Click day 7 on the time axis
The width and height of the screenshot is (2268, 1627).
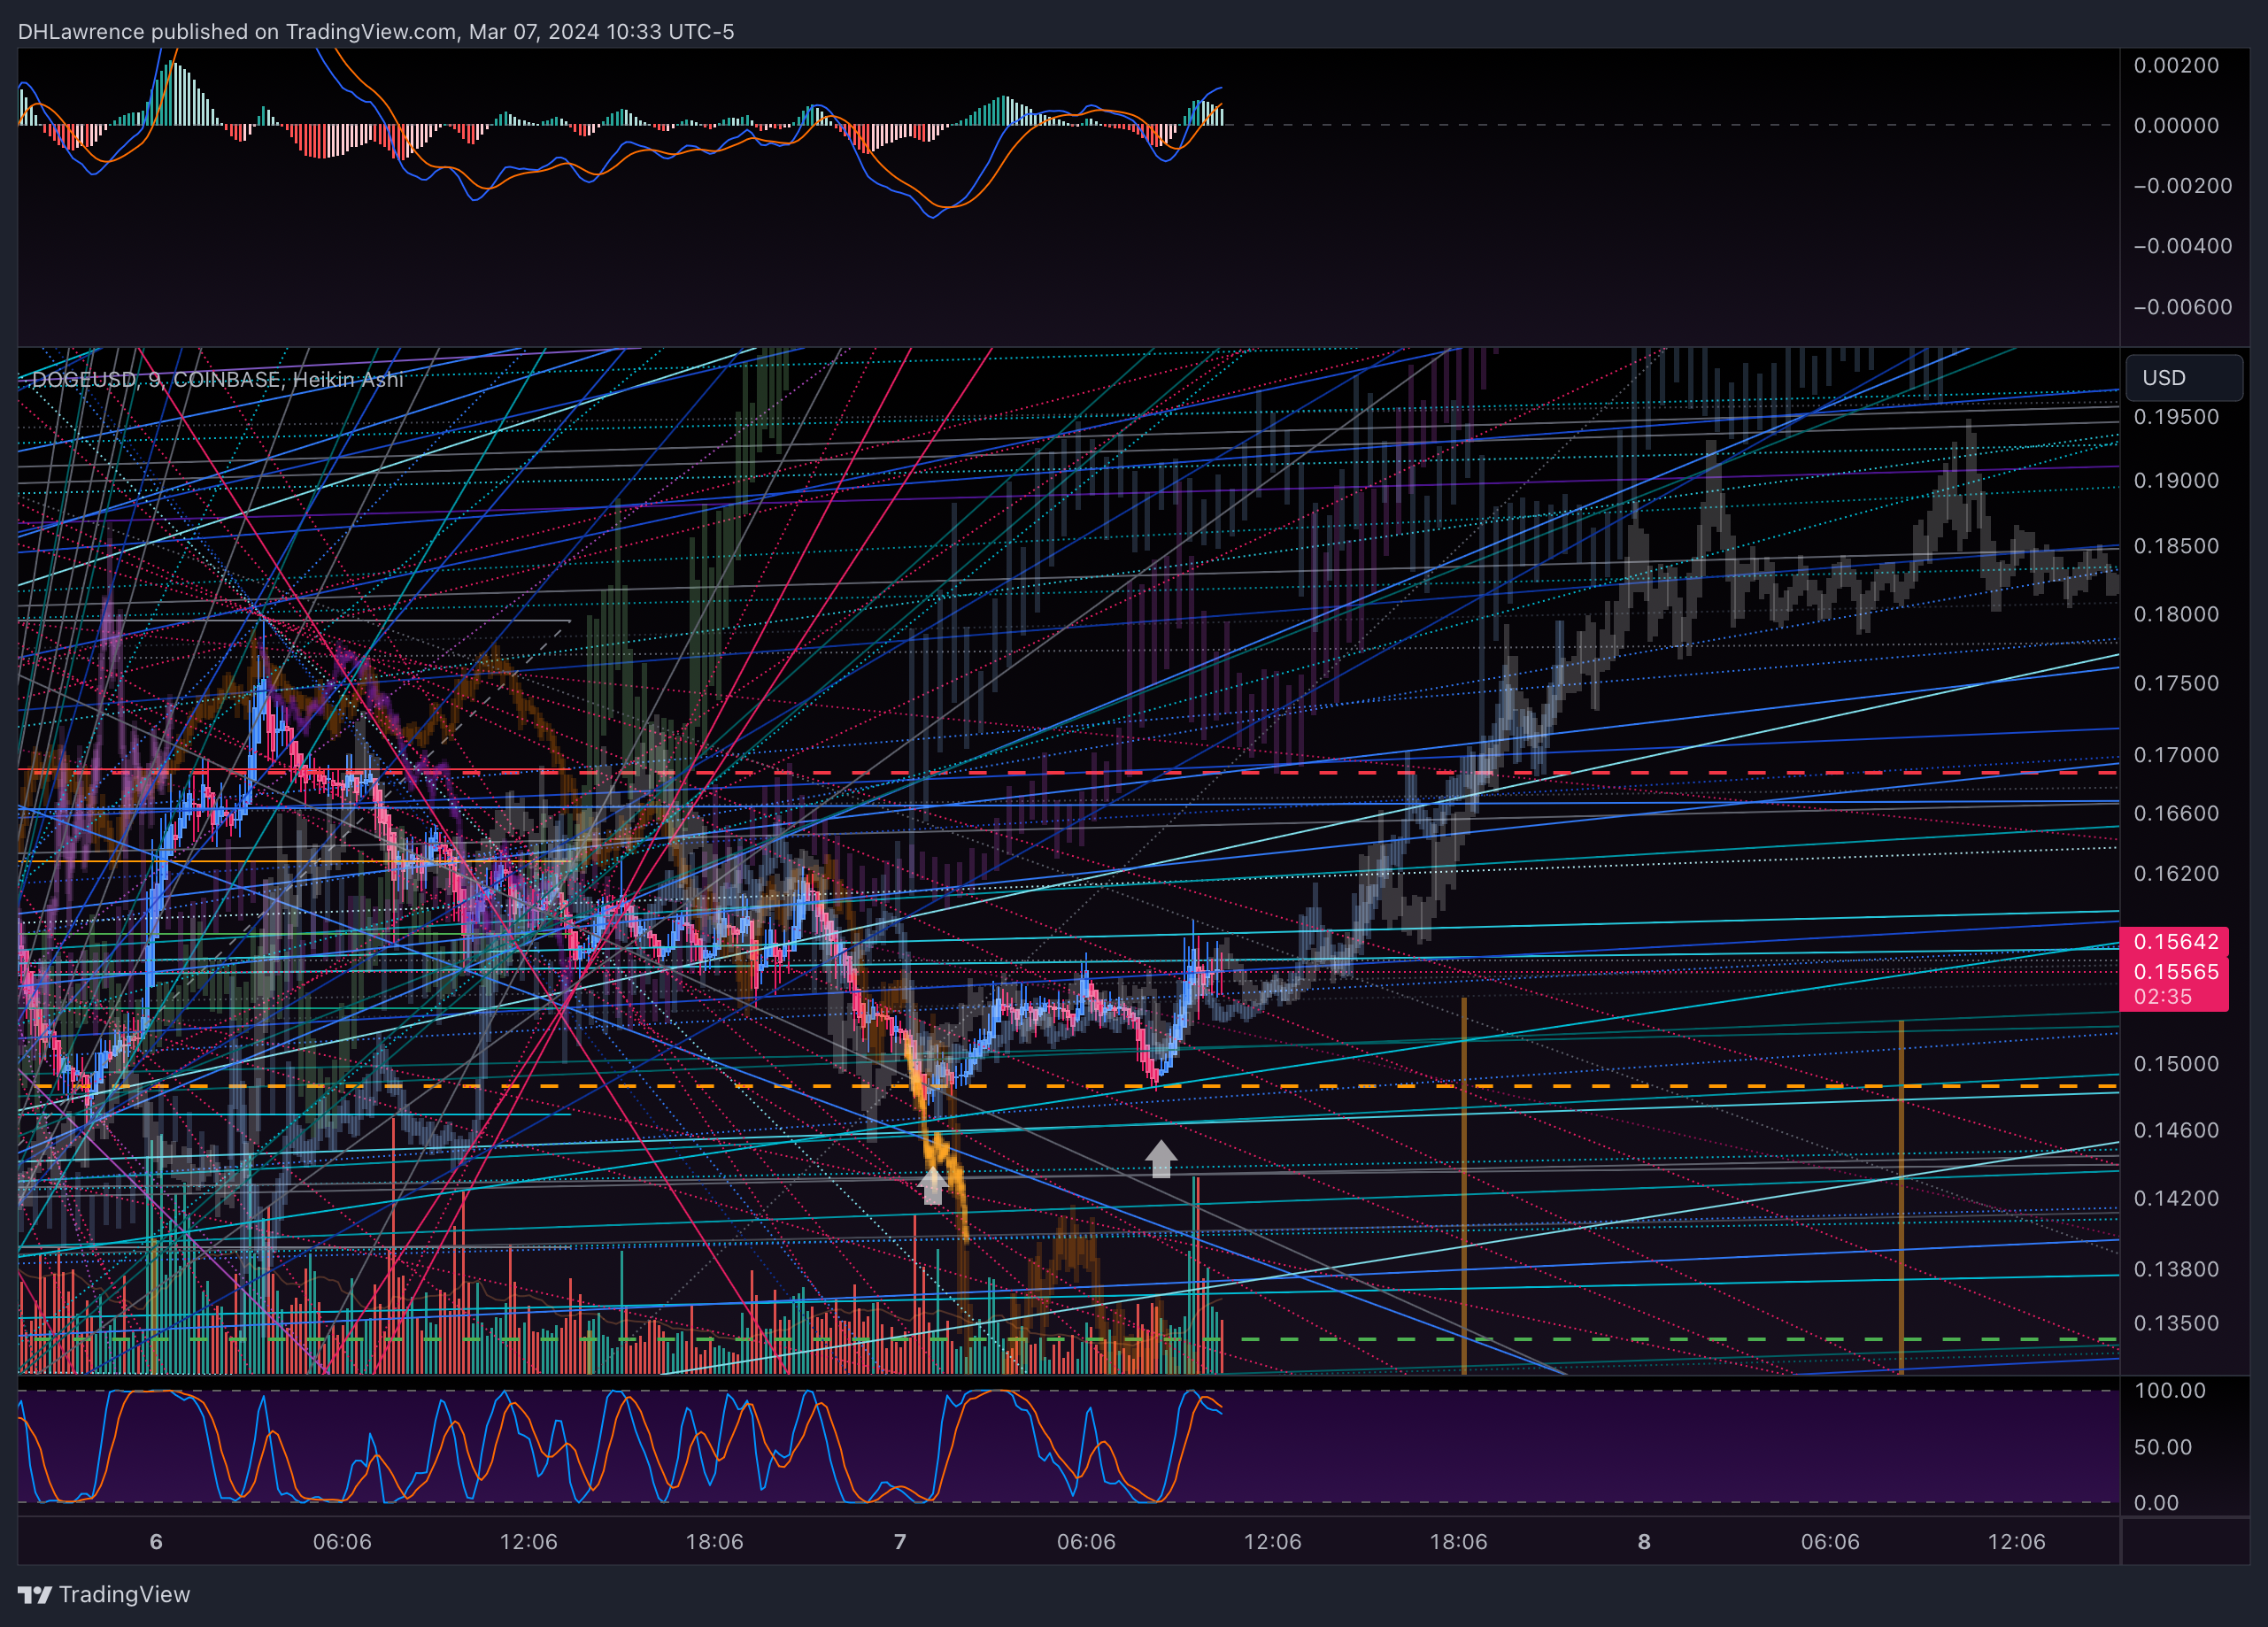click(900, 1541)
